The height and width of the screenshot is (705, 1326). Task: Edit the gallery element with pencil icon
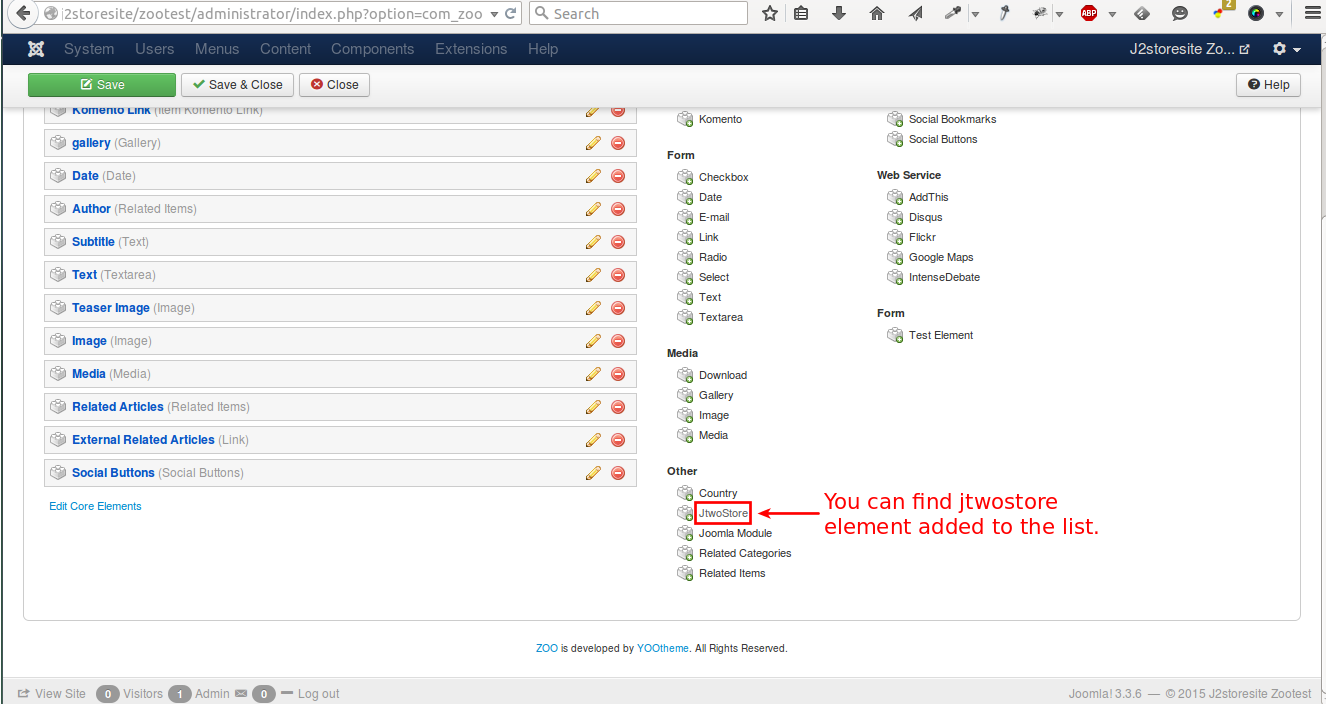click(x=593, y=143)
